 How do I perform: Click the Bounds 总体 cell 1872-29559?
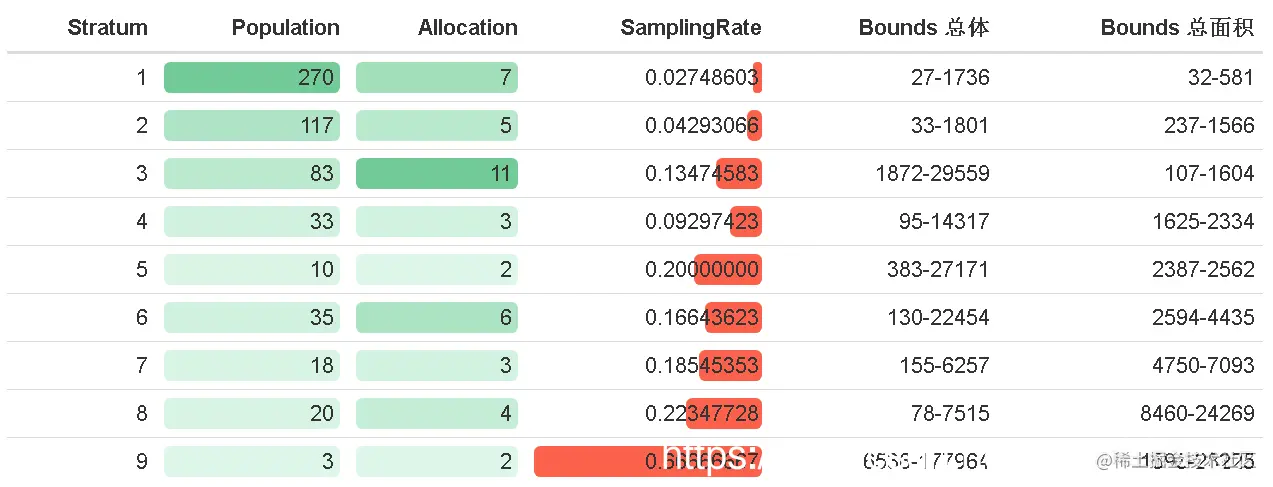click(930, 174)
